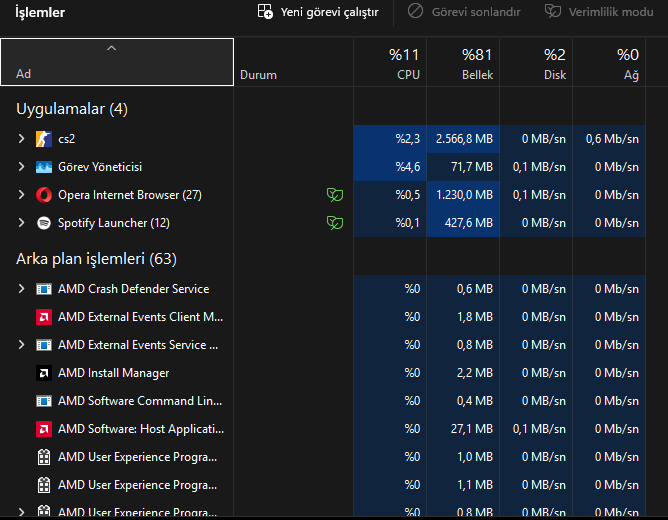The width and height of the screenshot is (668, 520).
Task: Select the cs2 process name
Action: pos(66,139)
